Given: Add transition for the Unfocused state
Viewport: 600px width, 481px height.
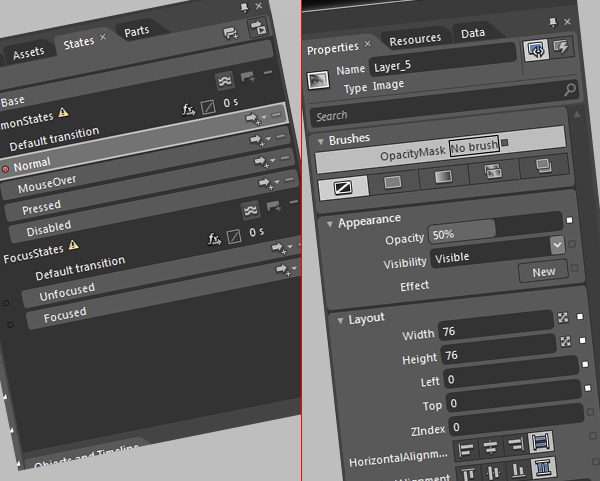Looking at the screenshot, I should pos(279,248).
